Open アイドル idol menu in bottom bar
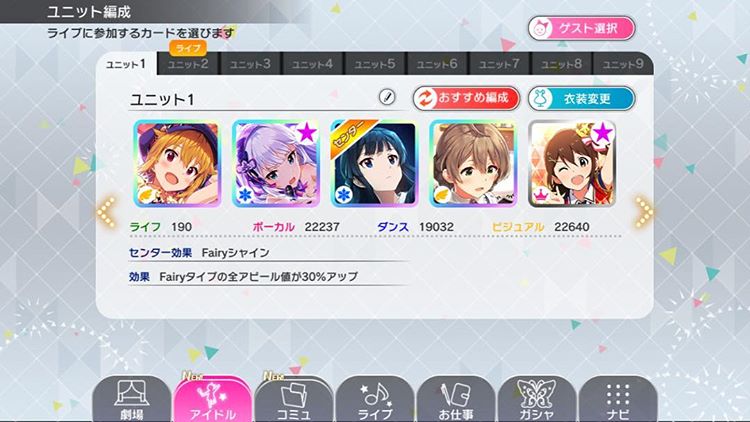 [212, 399]
